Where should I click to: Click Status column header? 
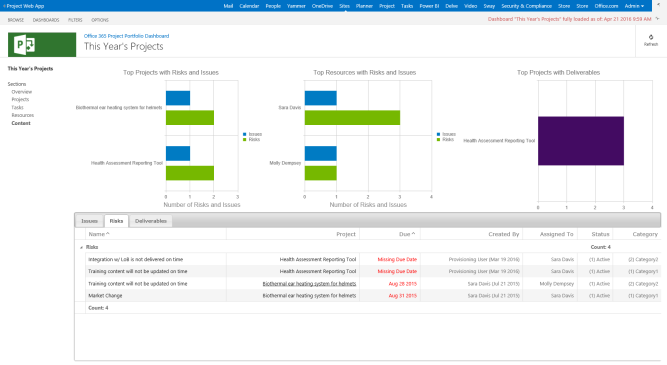click(600, 234)
